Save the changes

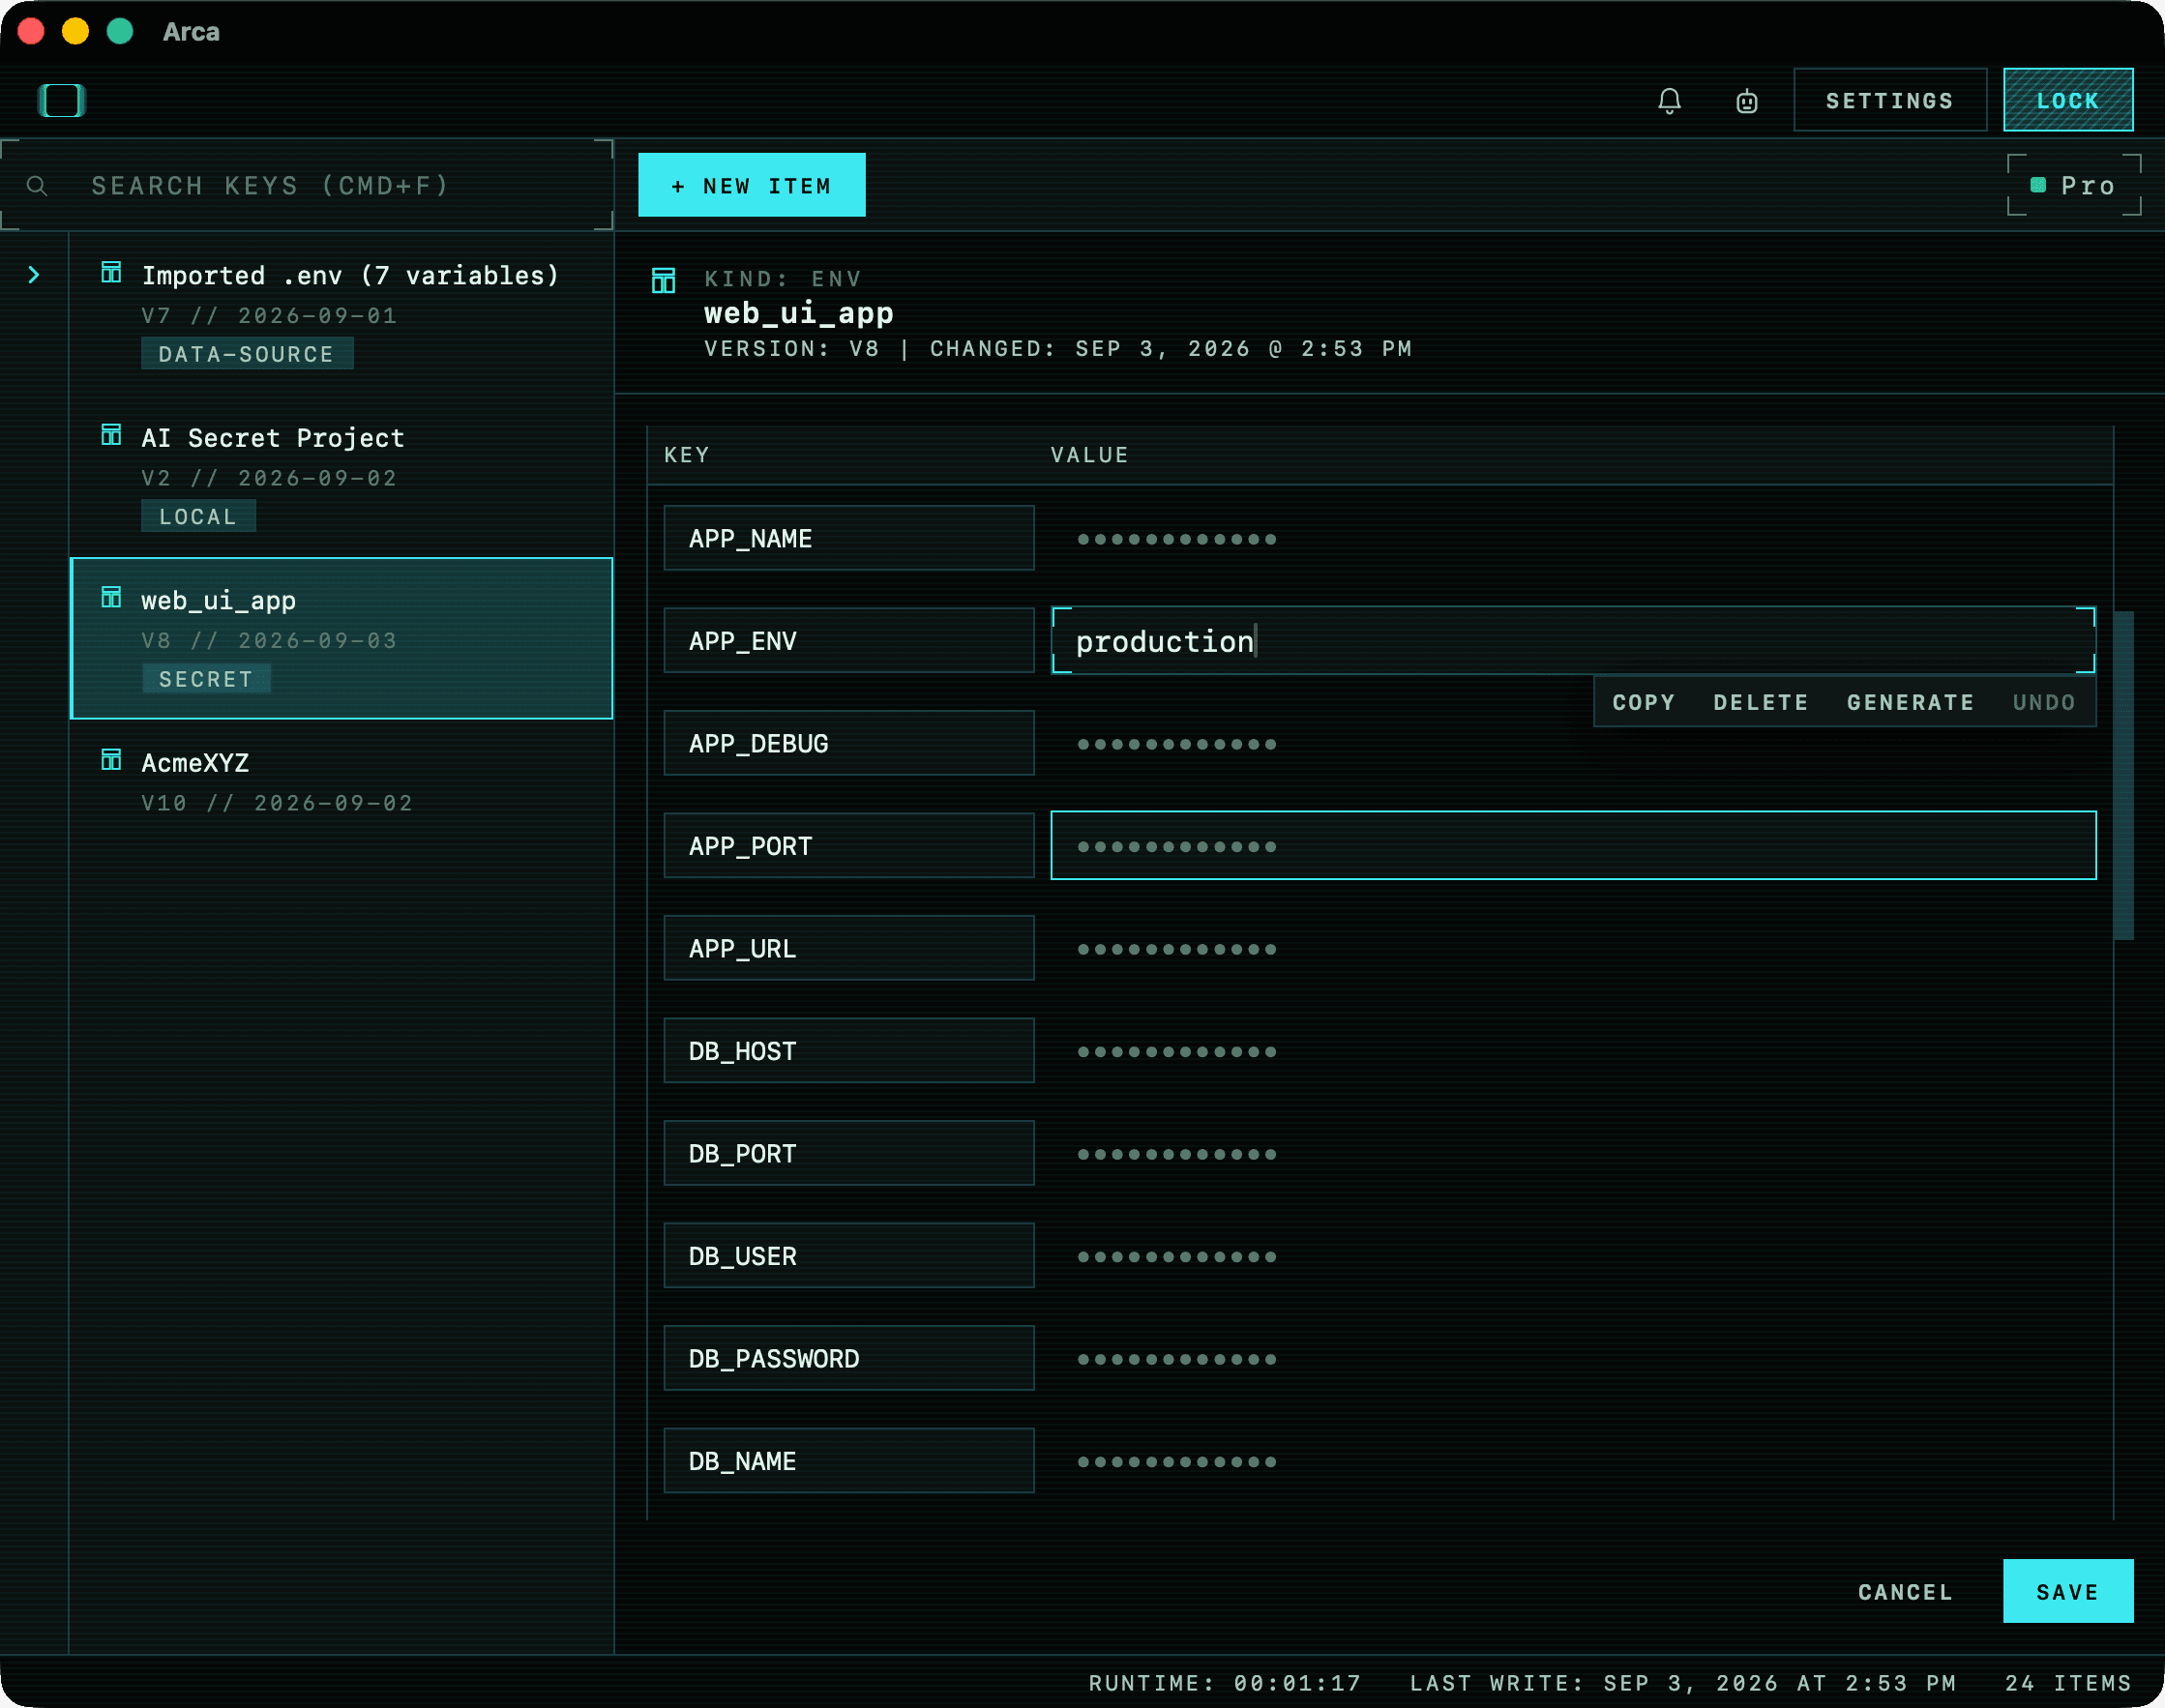coord(2067,1590)
